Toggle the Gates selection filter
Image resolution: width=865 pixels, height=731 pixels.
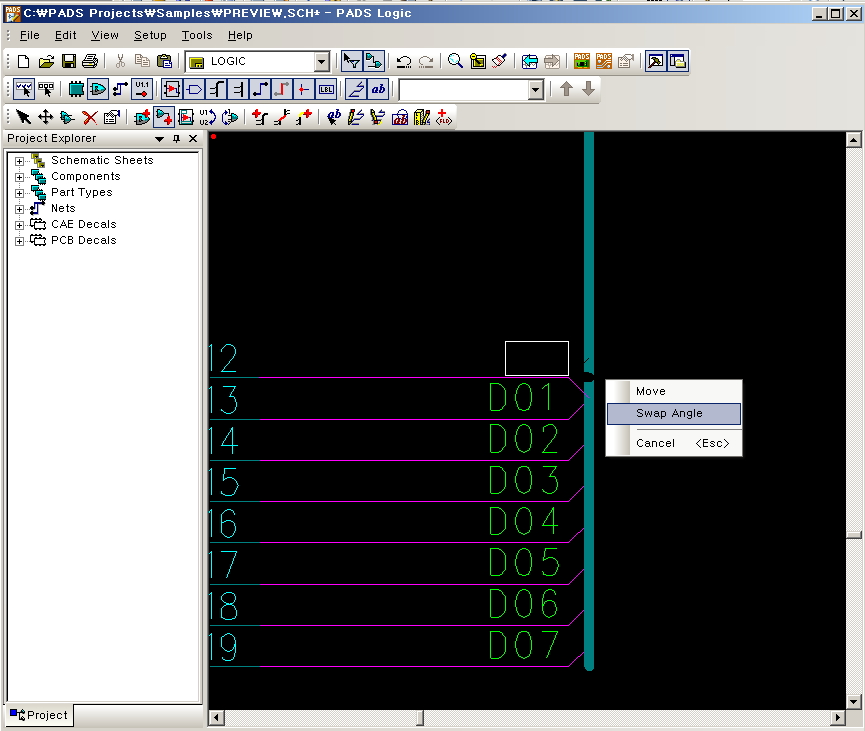98,89
